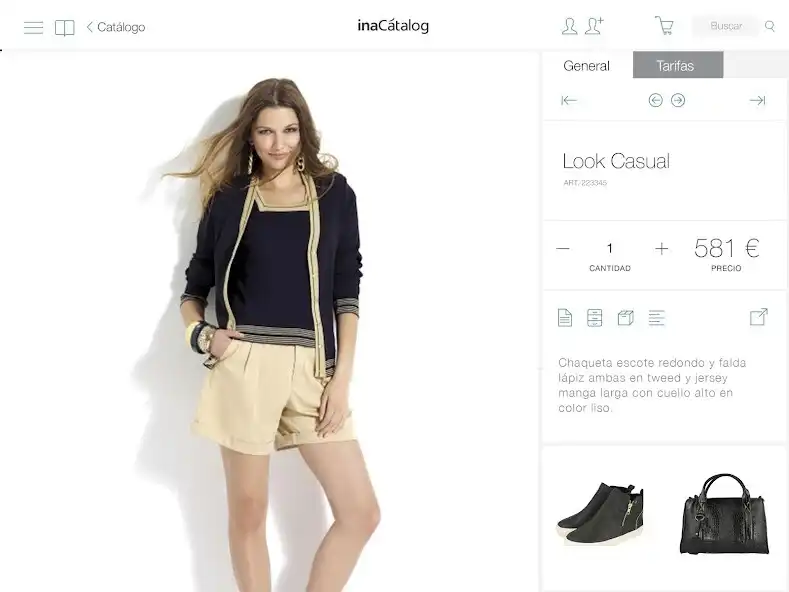Click the share export icon
This screenshot has height=592, width=789.
(x=758, y=317)
